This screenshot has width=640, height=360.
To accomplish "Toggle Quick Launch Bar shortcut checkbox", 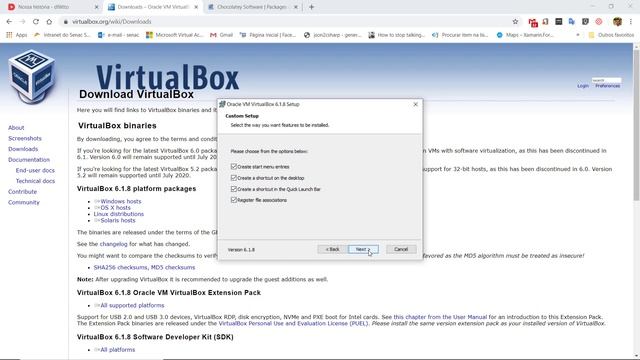I will (x=234, y=189).
